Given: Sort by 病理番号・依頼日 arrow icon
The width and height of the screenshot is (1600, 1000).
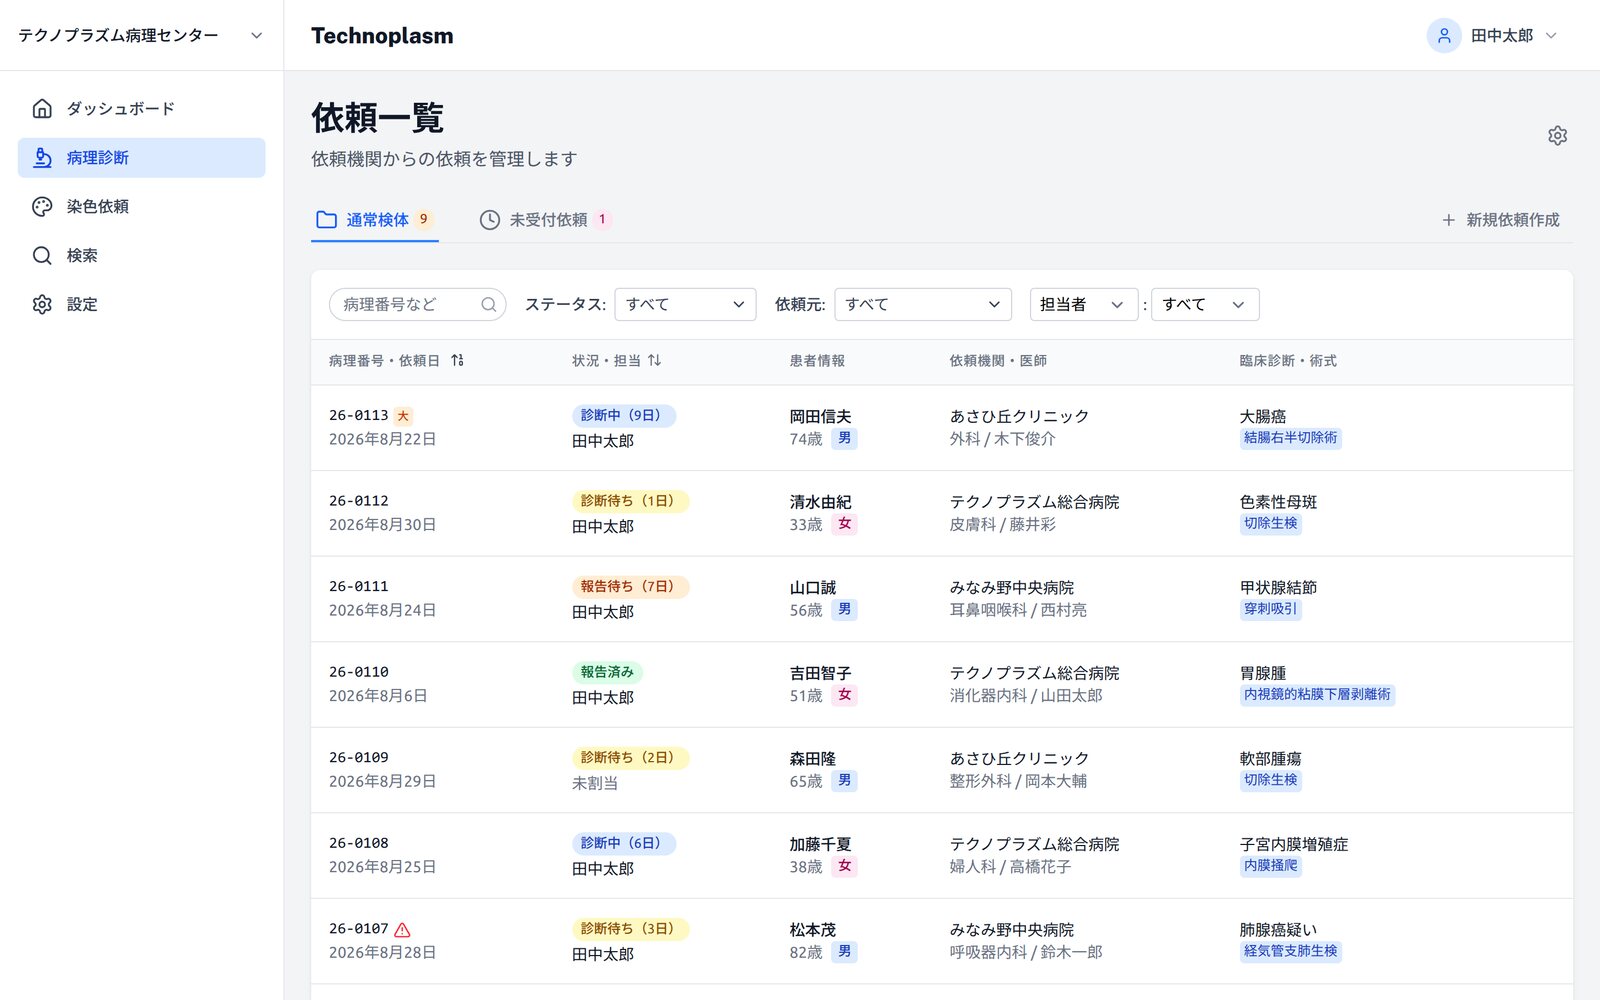Looking at the screenshot, I should click(457, 360).
